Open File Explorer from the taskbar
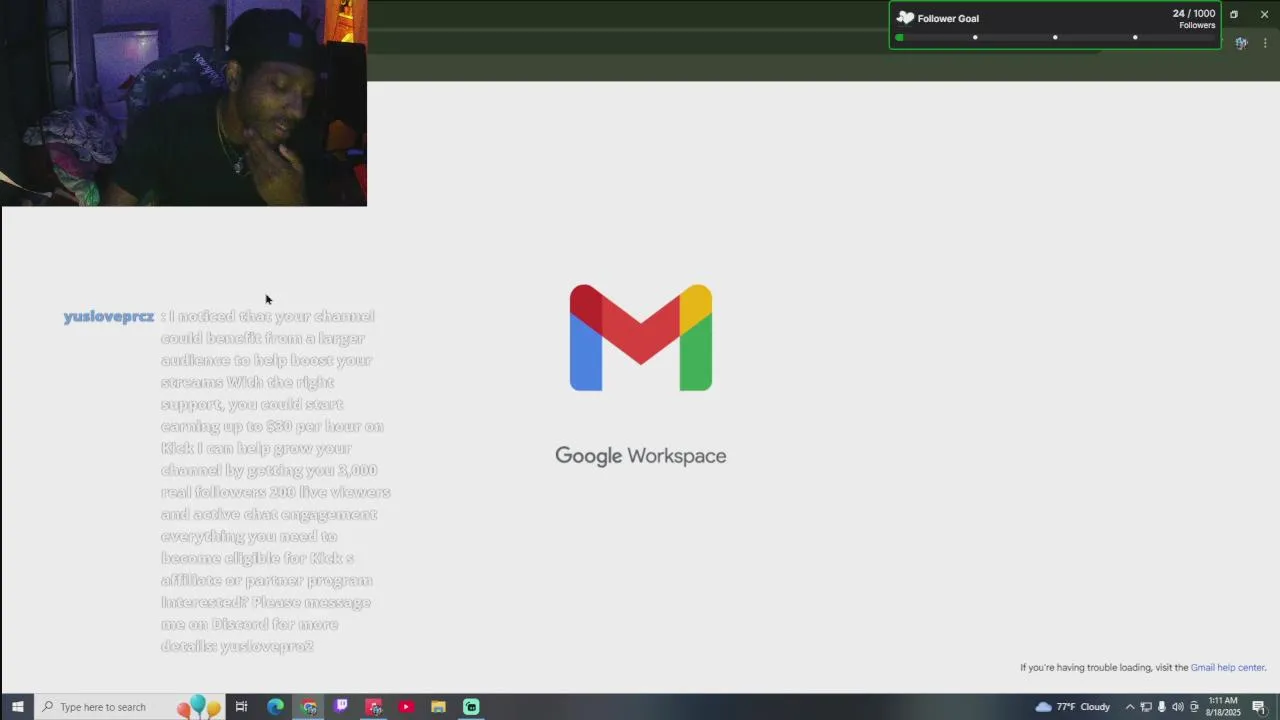The height and width of the screenshot is (720, 1280). click(438, 707)
